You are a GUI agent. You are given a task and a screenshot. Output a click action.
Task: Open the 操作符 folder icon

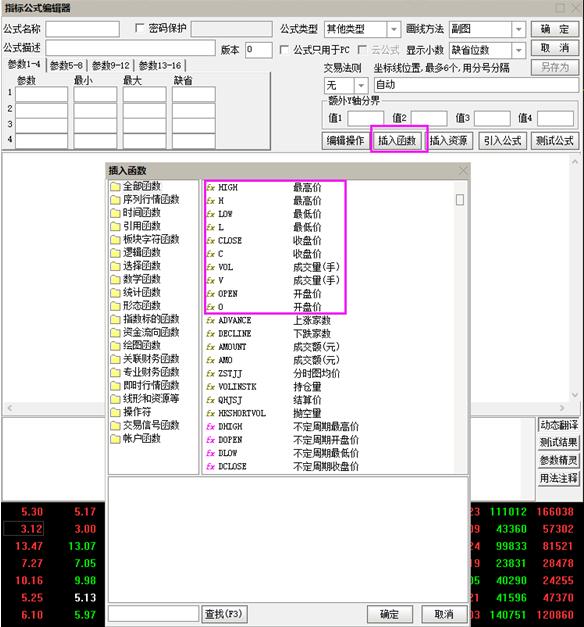[116, 412]
